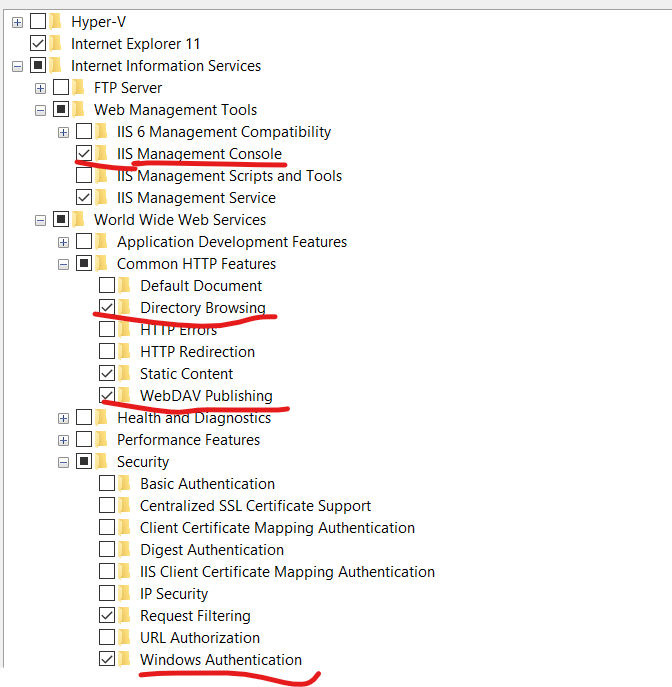Select 'URL Authorization' label
This screenshot has width=672, height=687.
pos(200,637)
